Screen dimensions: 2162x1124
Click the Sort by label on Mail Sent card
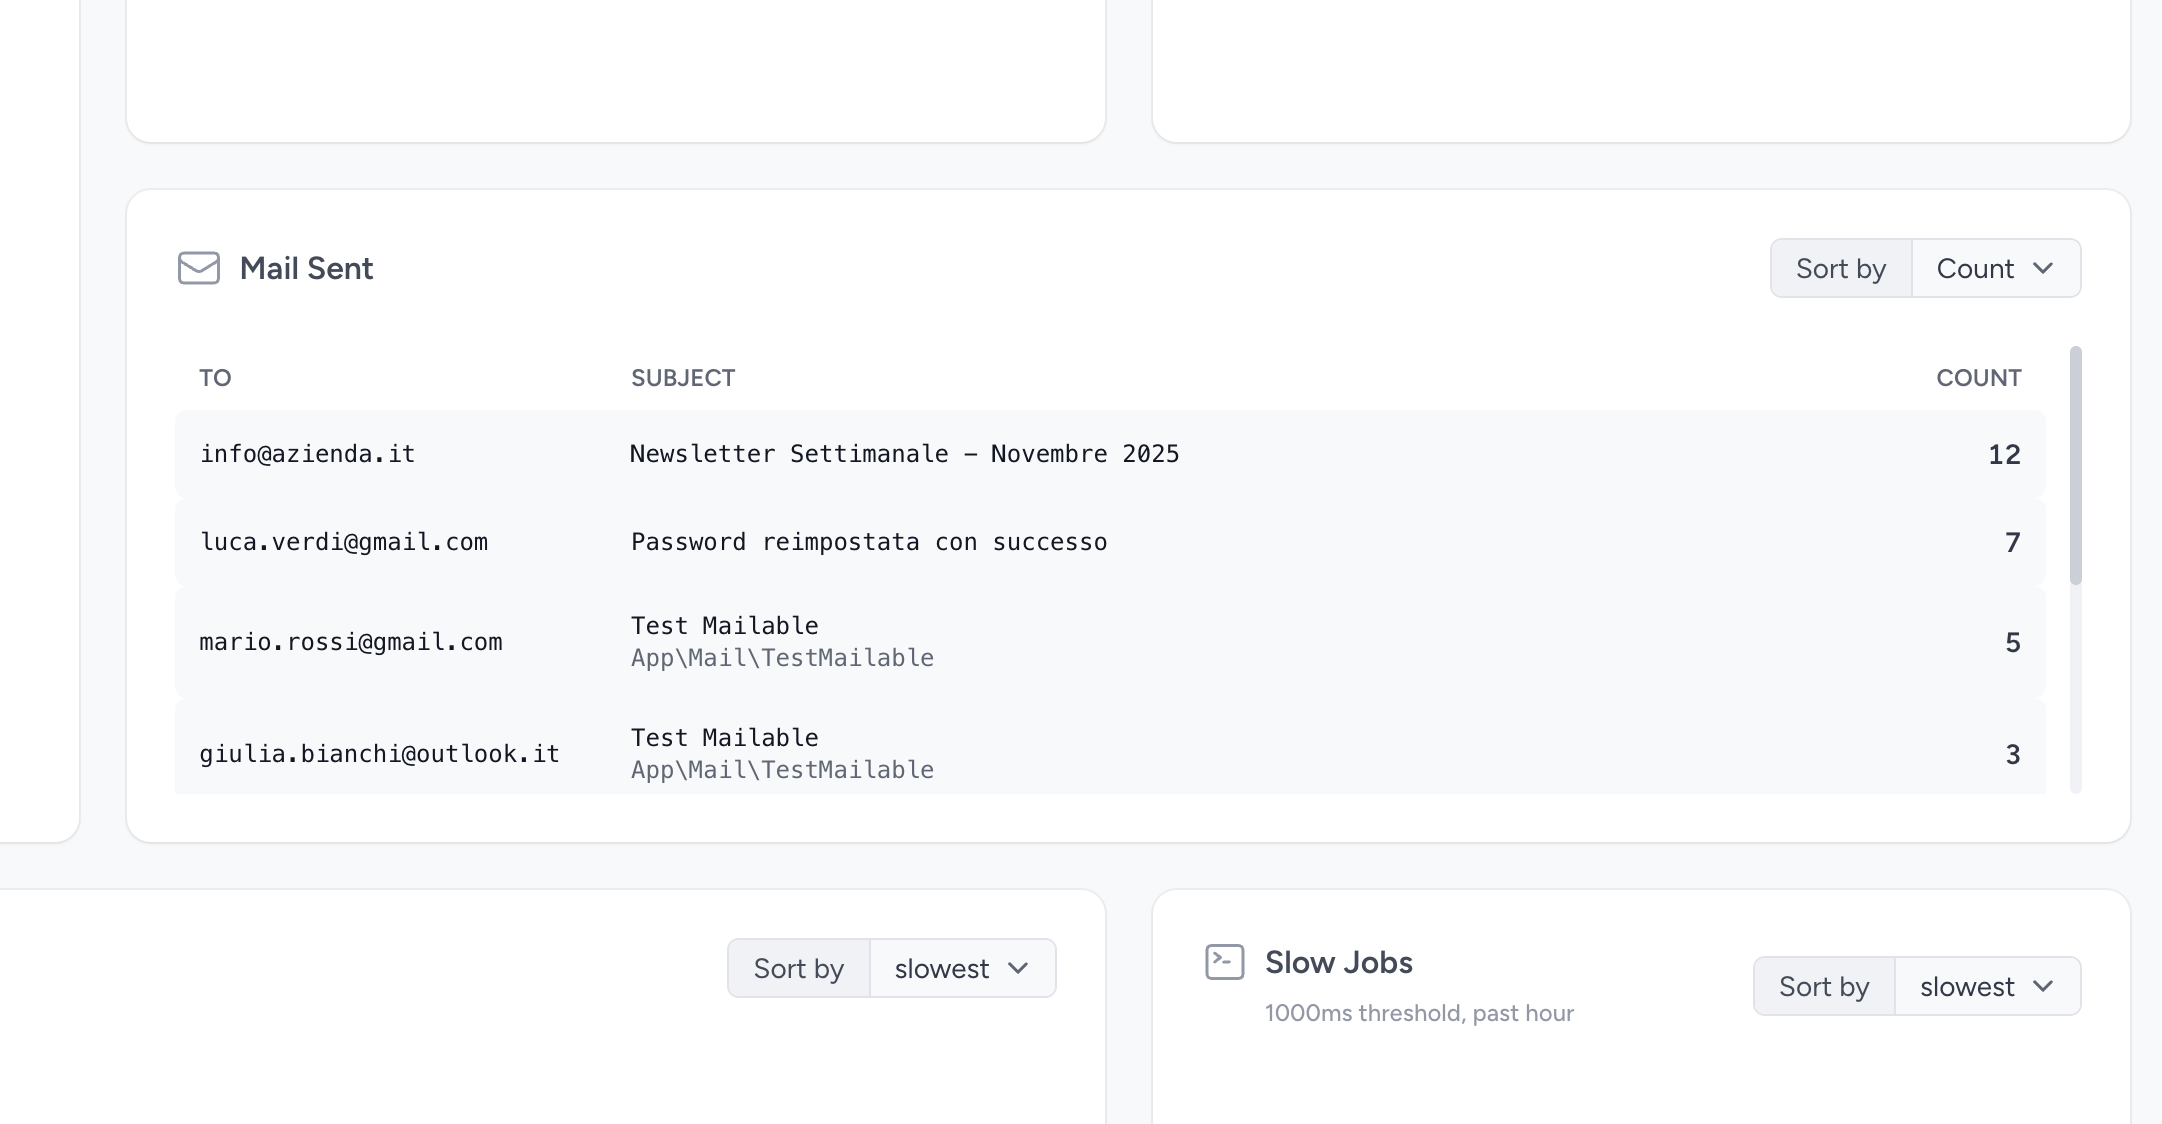coord(1840,268)
